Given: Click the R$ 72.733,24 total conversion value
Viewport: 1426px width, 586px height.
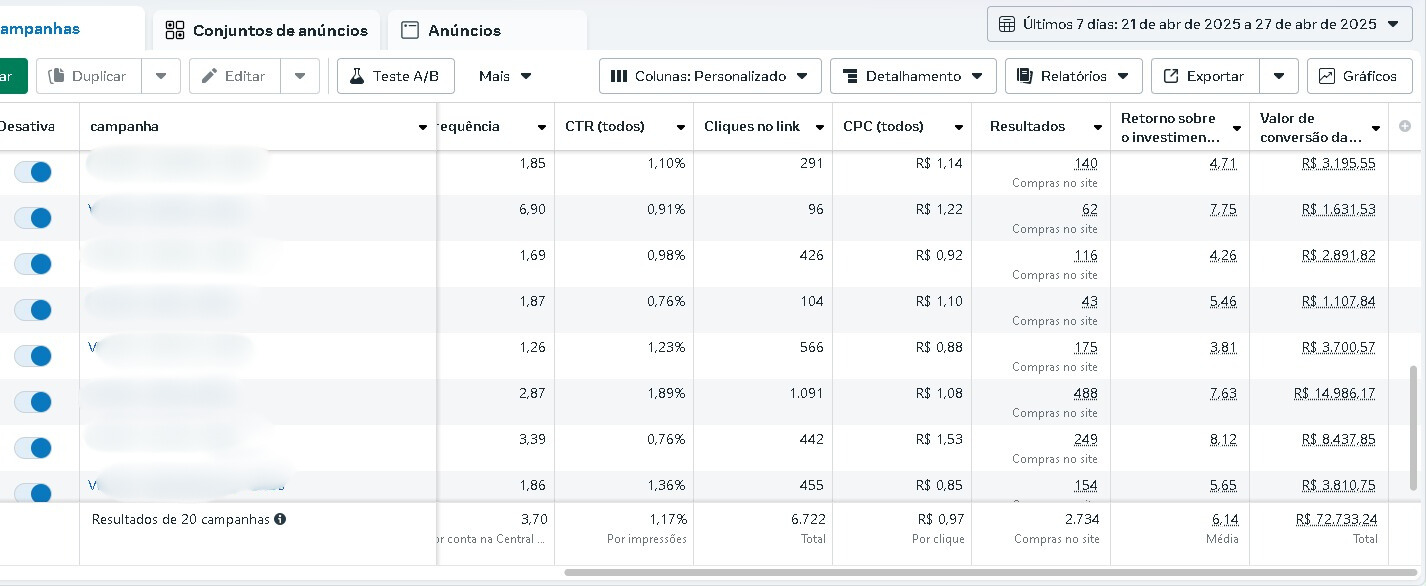Looking at the screenshot, I should [x=1336, y=519].
